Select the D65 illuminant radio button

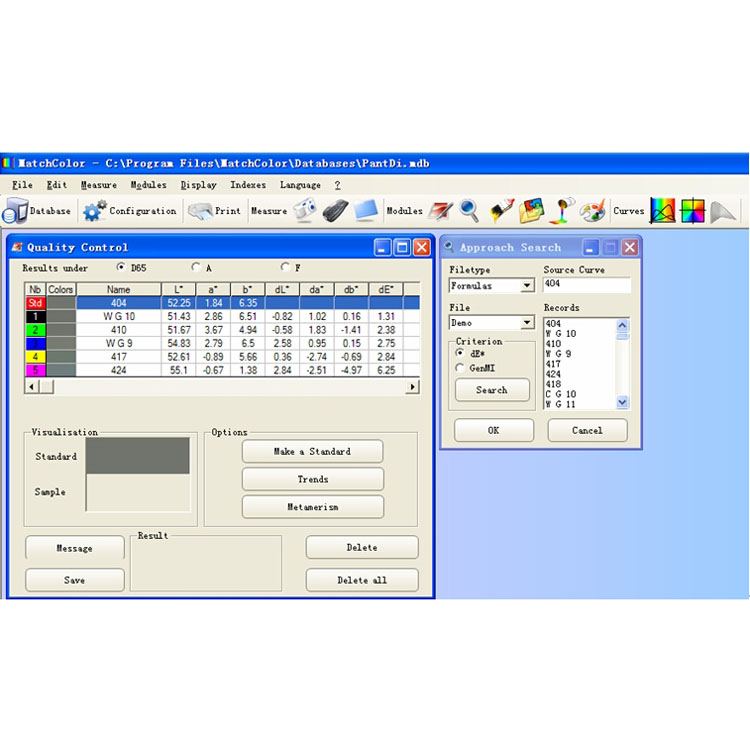pos(121,267)
